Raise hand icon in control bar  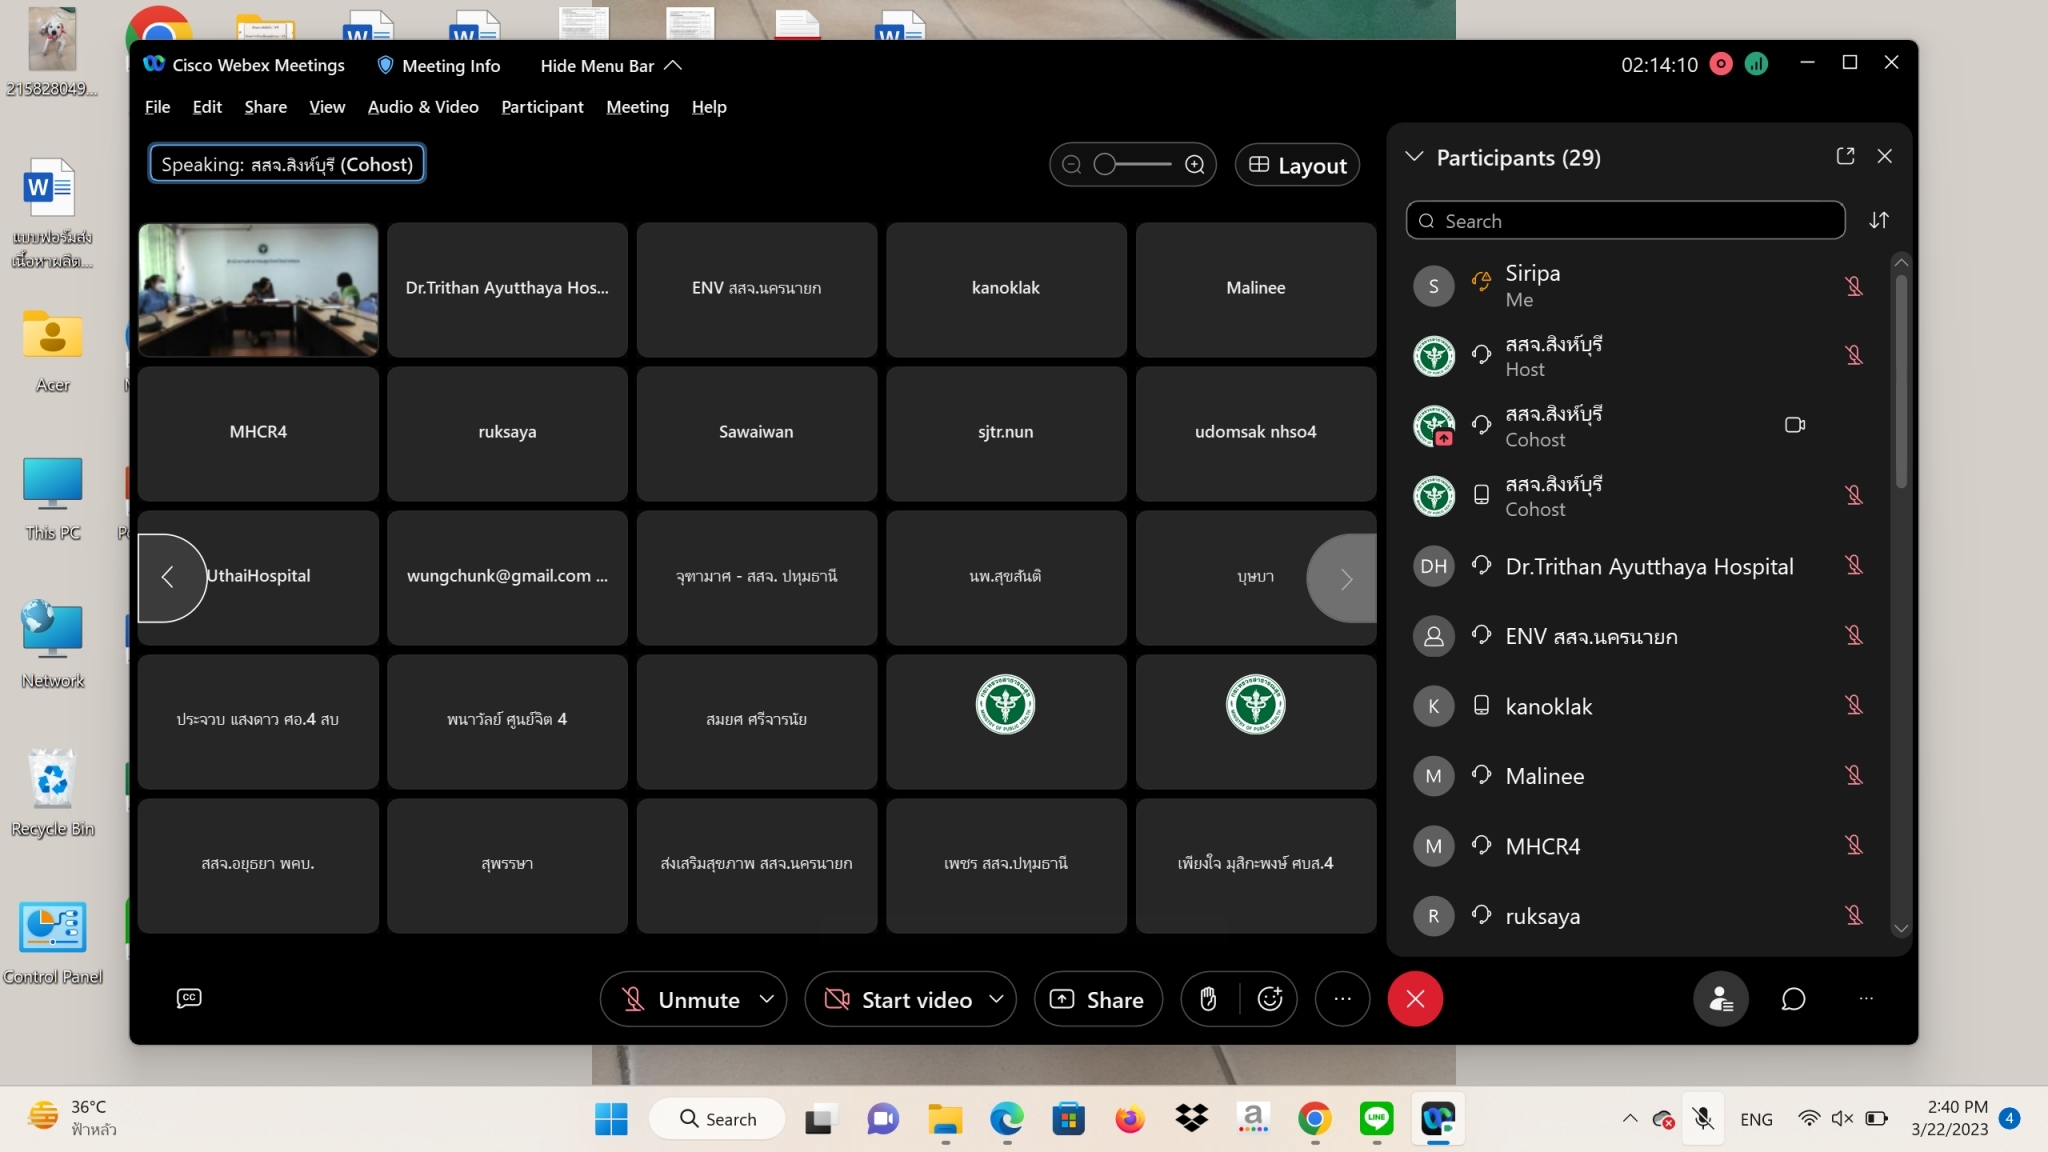[1208, 999]
